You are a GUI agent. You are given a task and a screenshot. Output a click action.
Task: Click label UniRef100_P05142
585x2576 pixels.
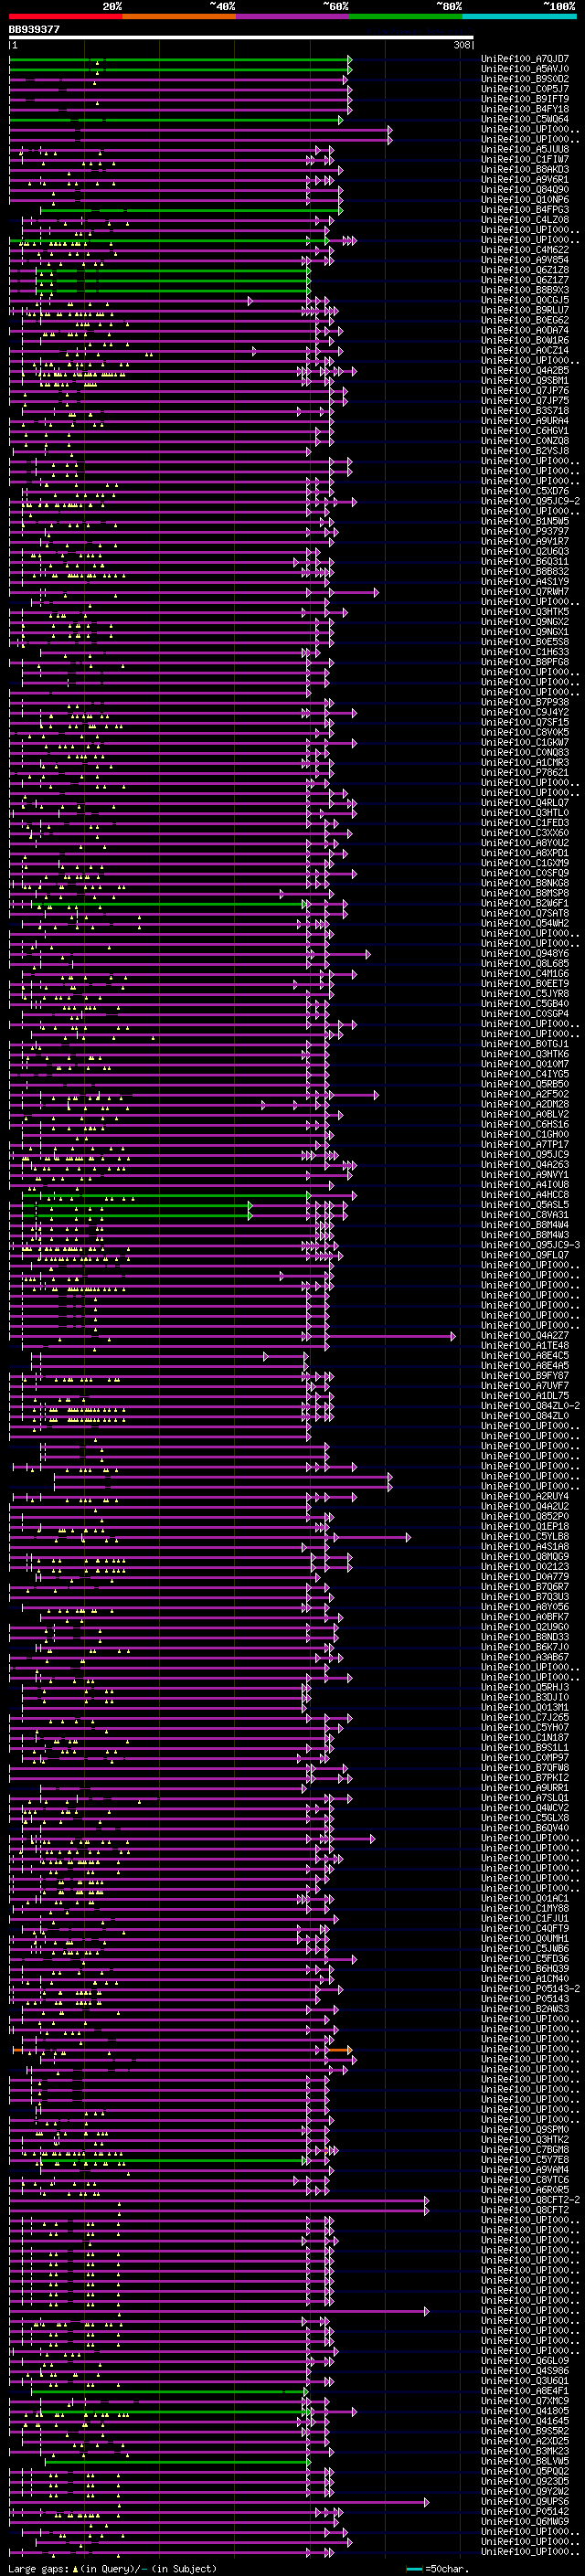pos(525,2511)
